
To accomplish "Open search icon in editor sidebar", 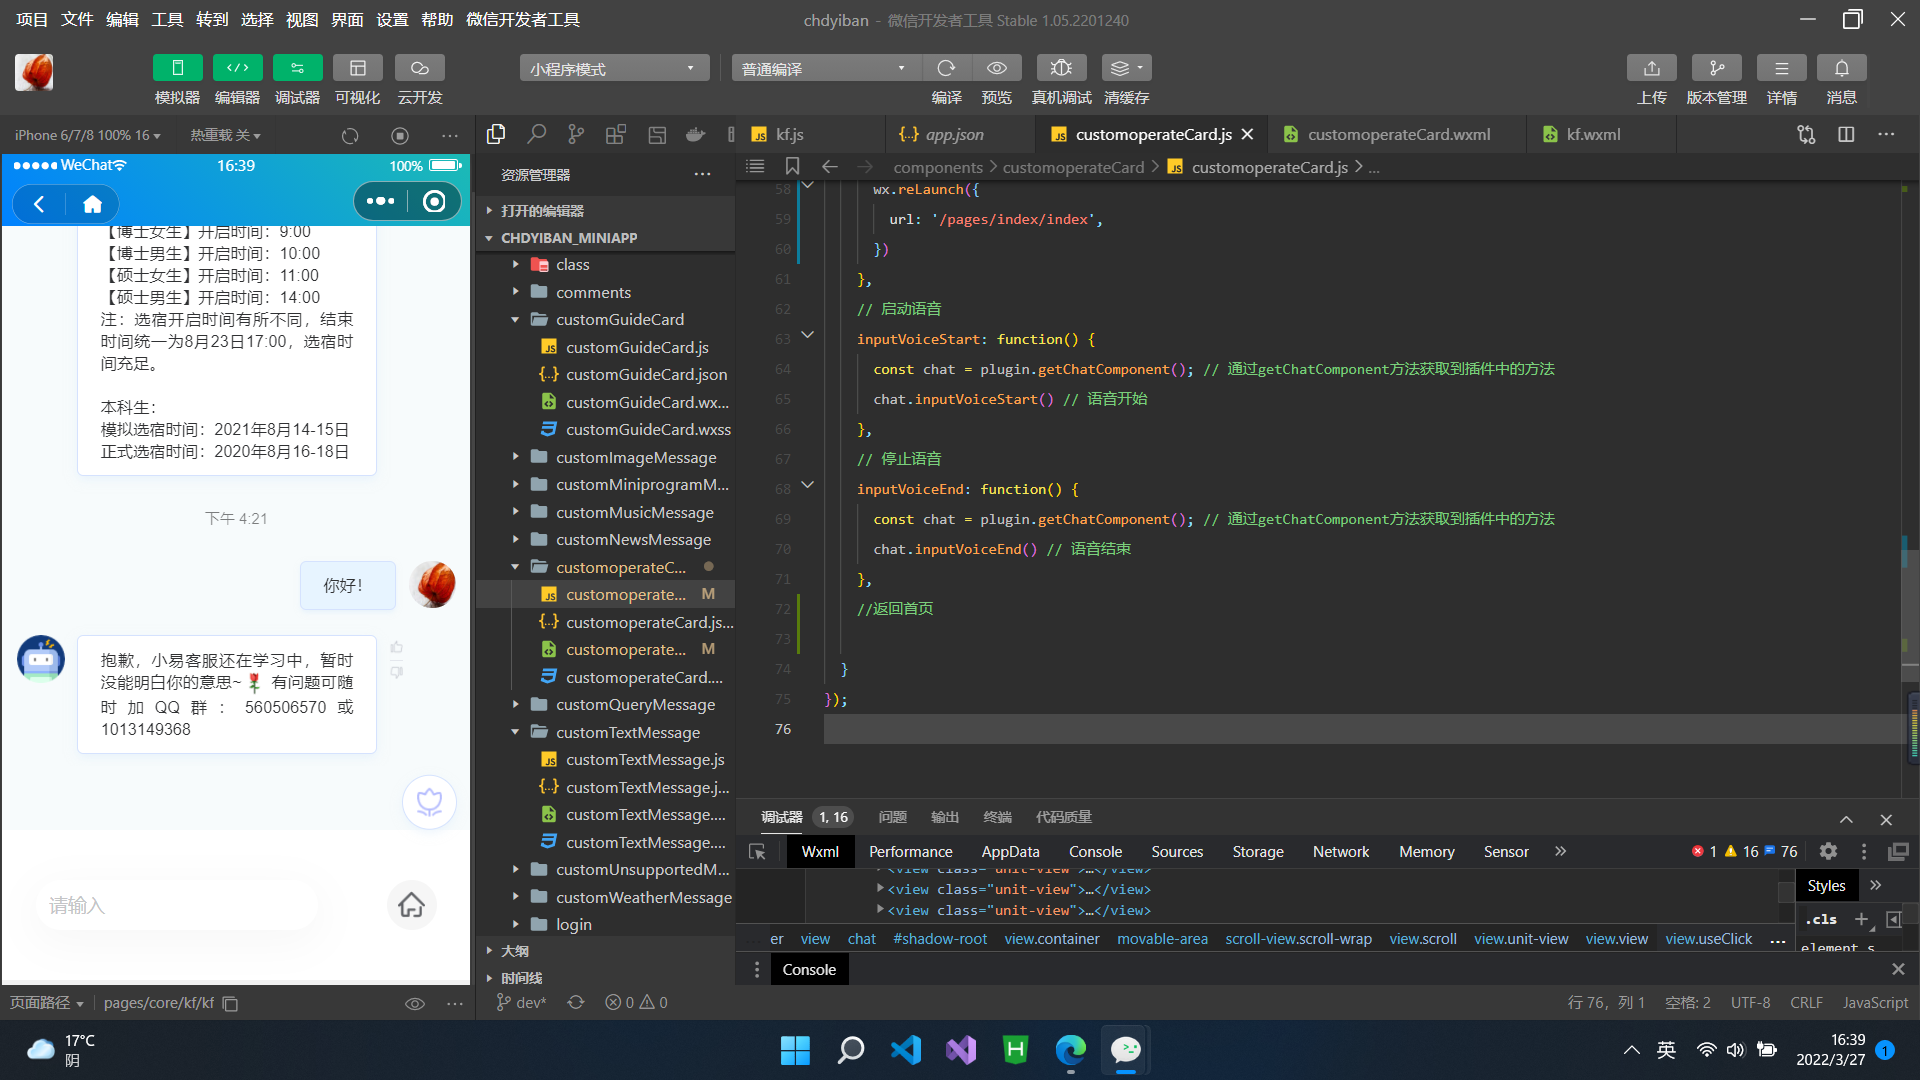I will tap(537, 134).
